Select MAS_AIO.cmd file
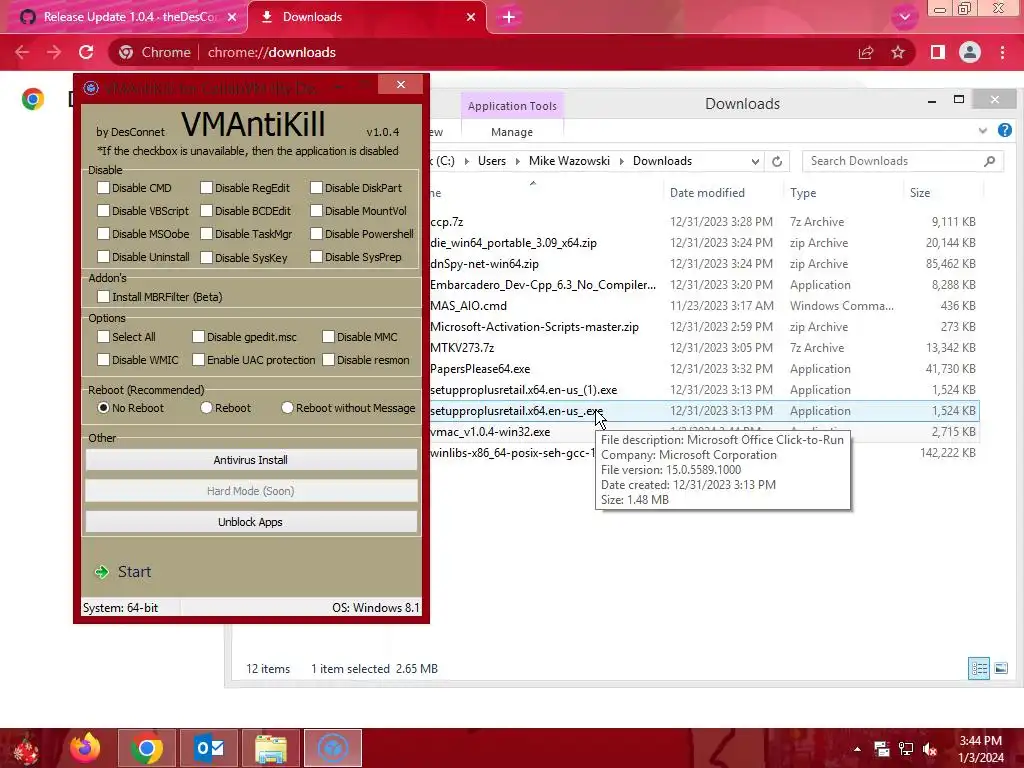The height and width of the screenshot is (768, 1024). [468, 306]
